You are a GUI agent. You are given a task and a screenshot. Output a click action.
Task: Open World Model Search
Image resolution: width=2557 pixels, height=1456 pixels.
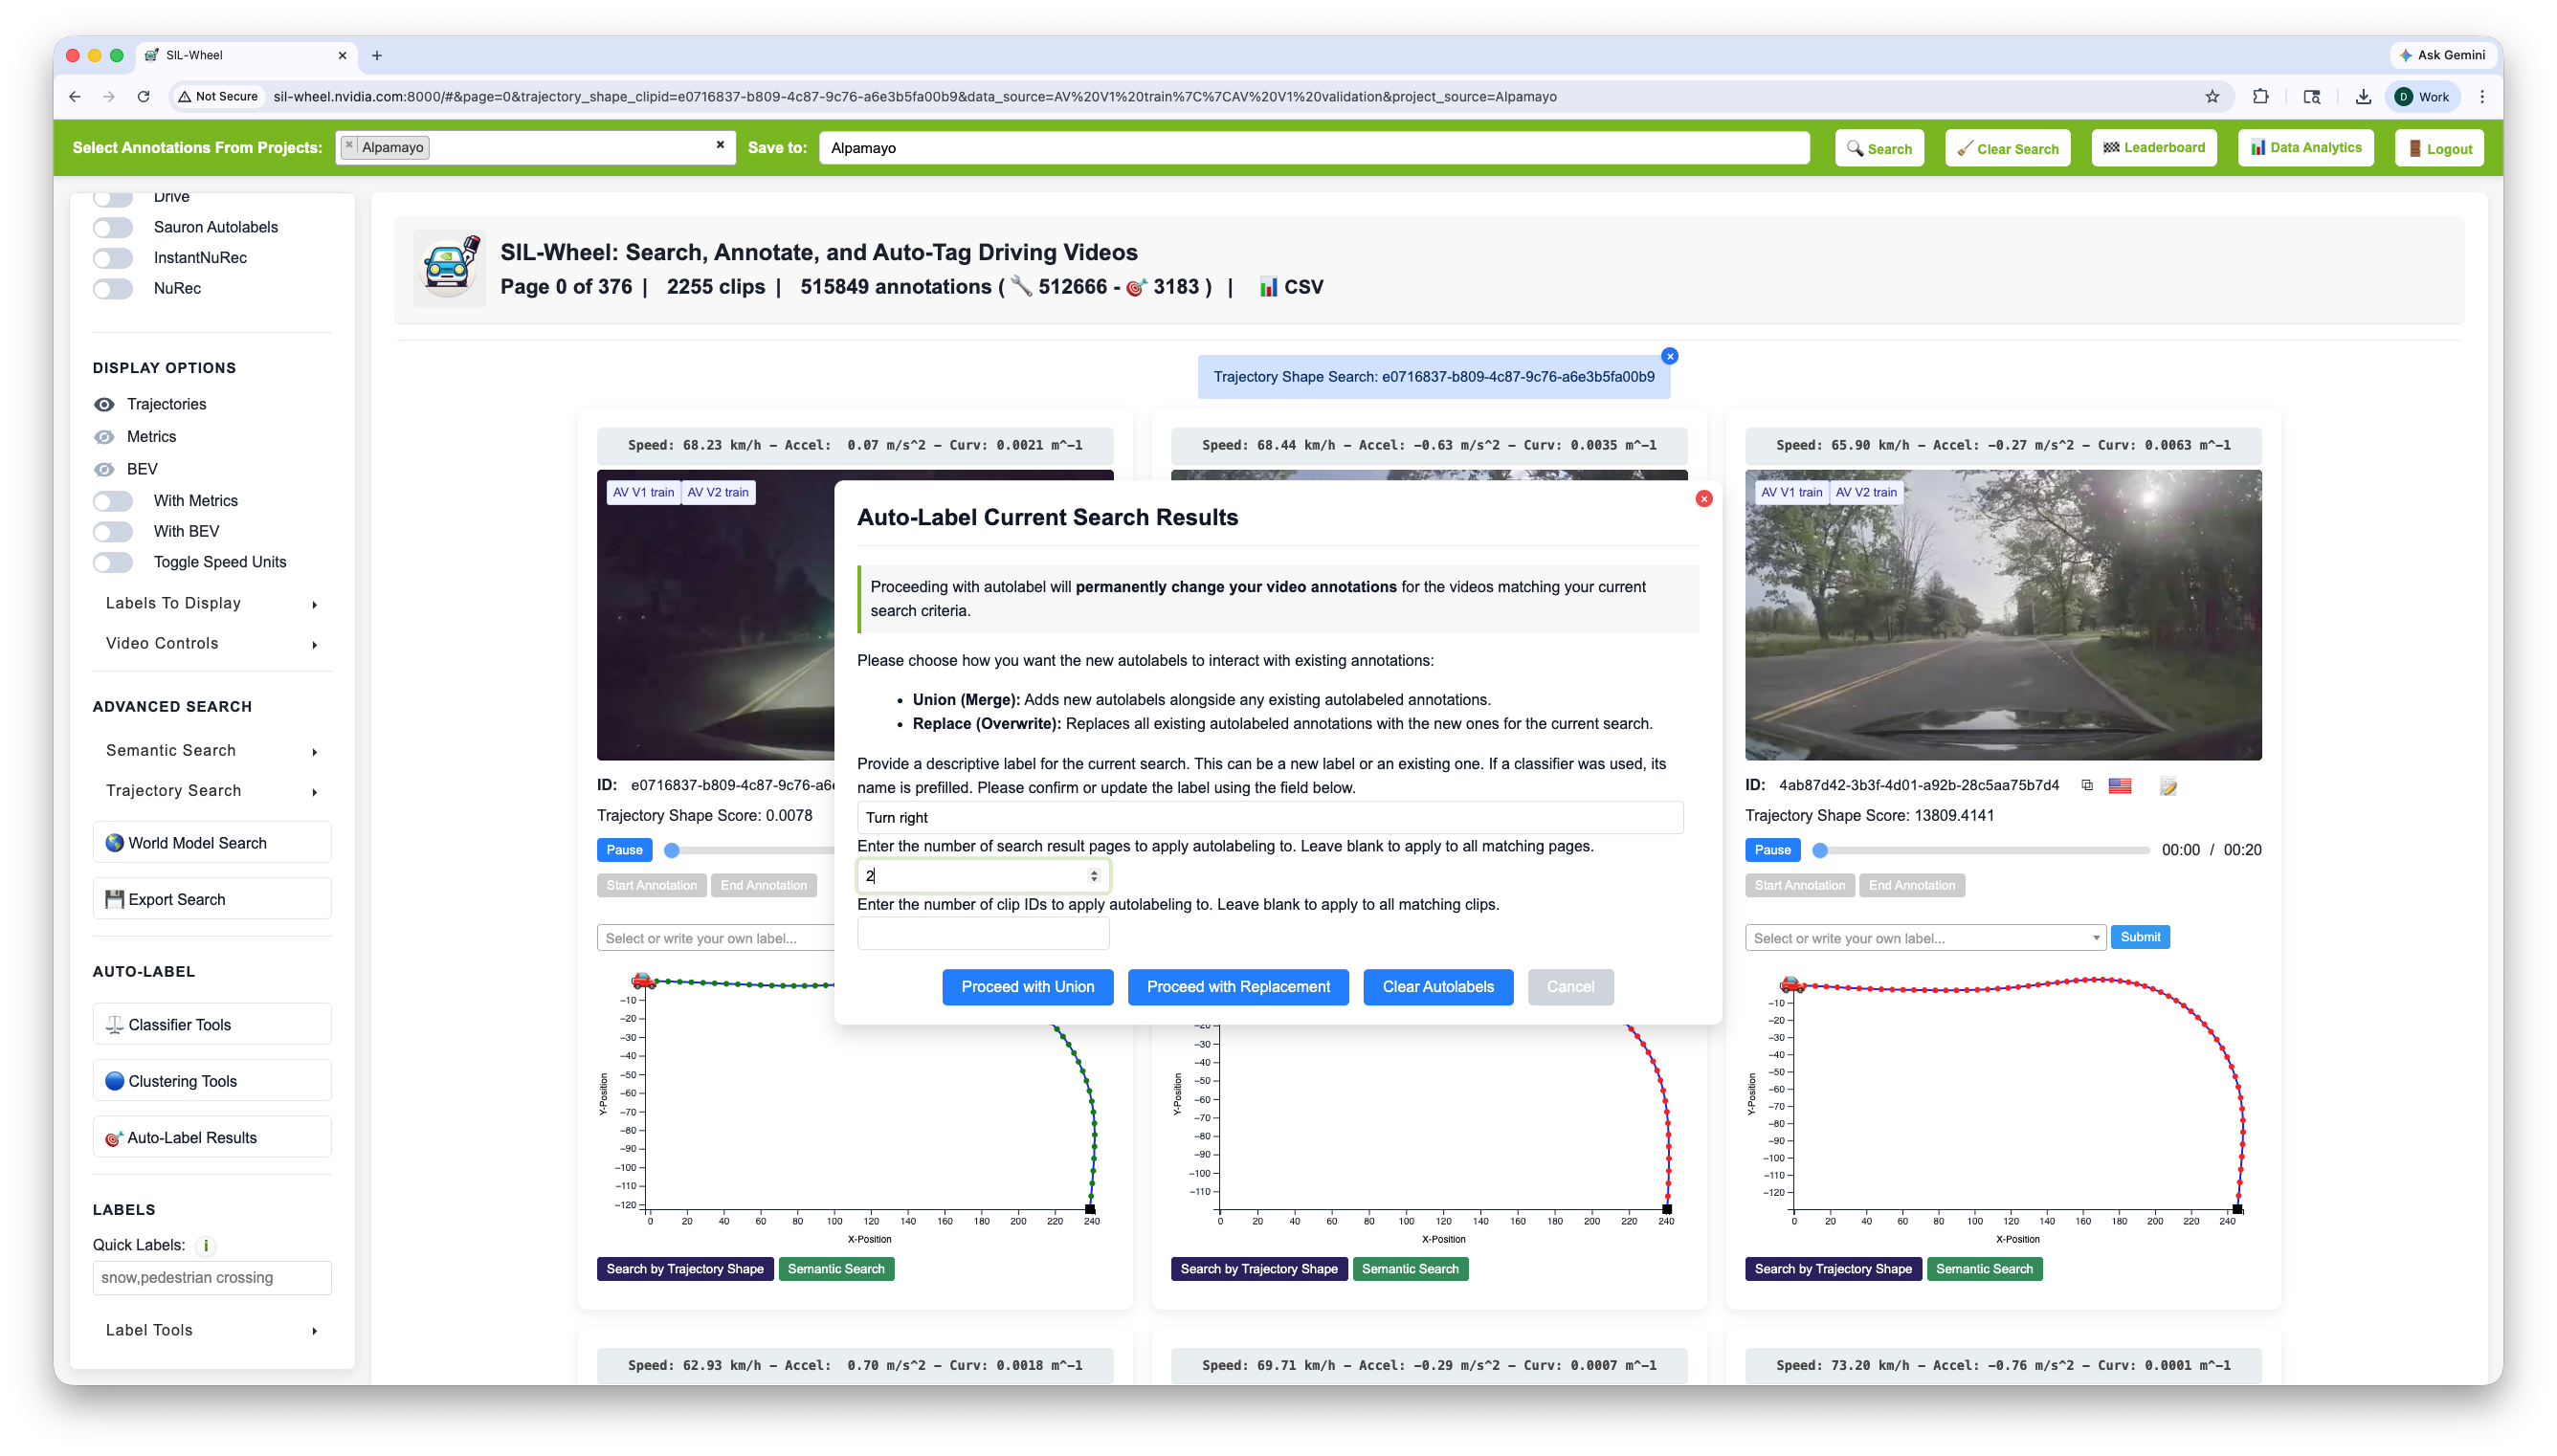(212, 843)
